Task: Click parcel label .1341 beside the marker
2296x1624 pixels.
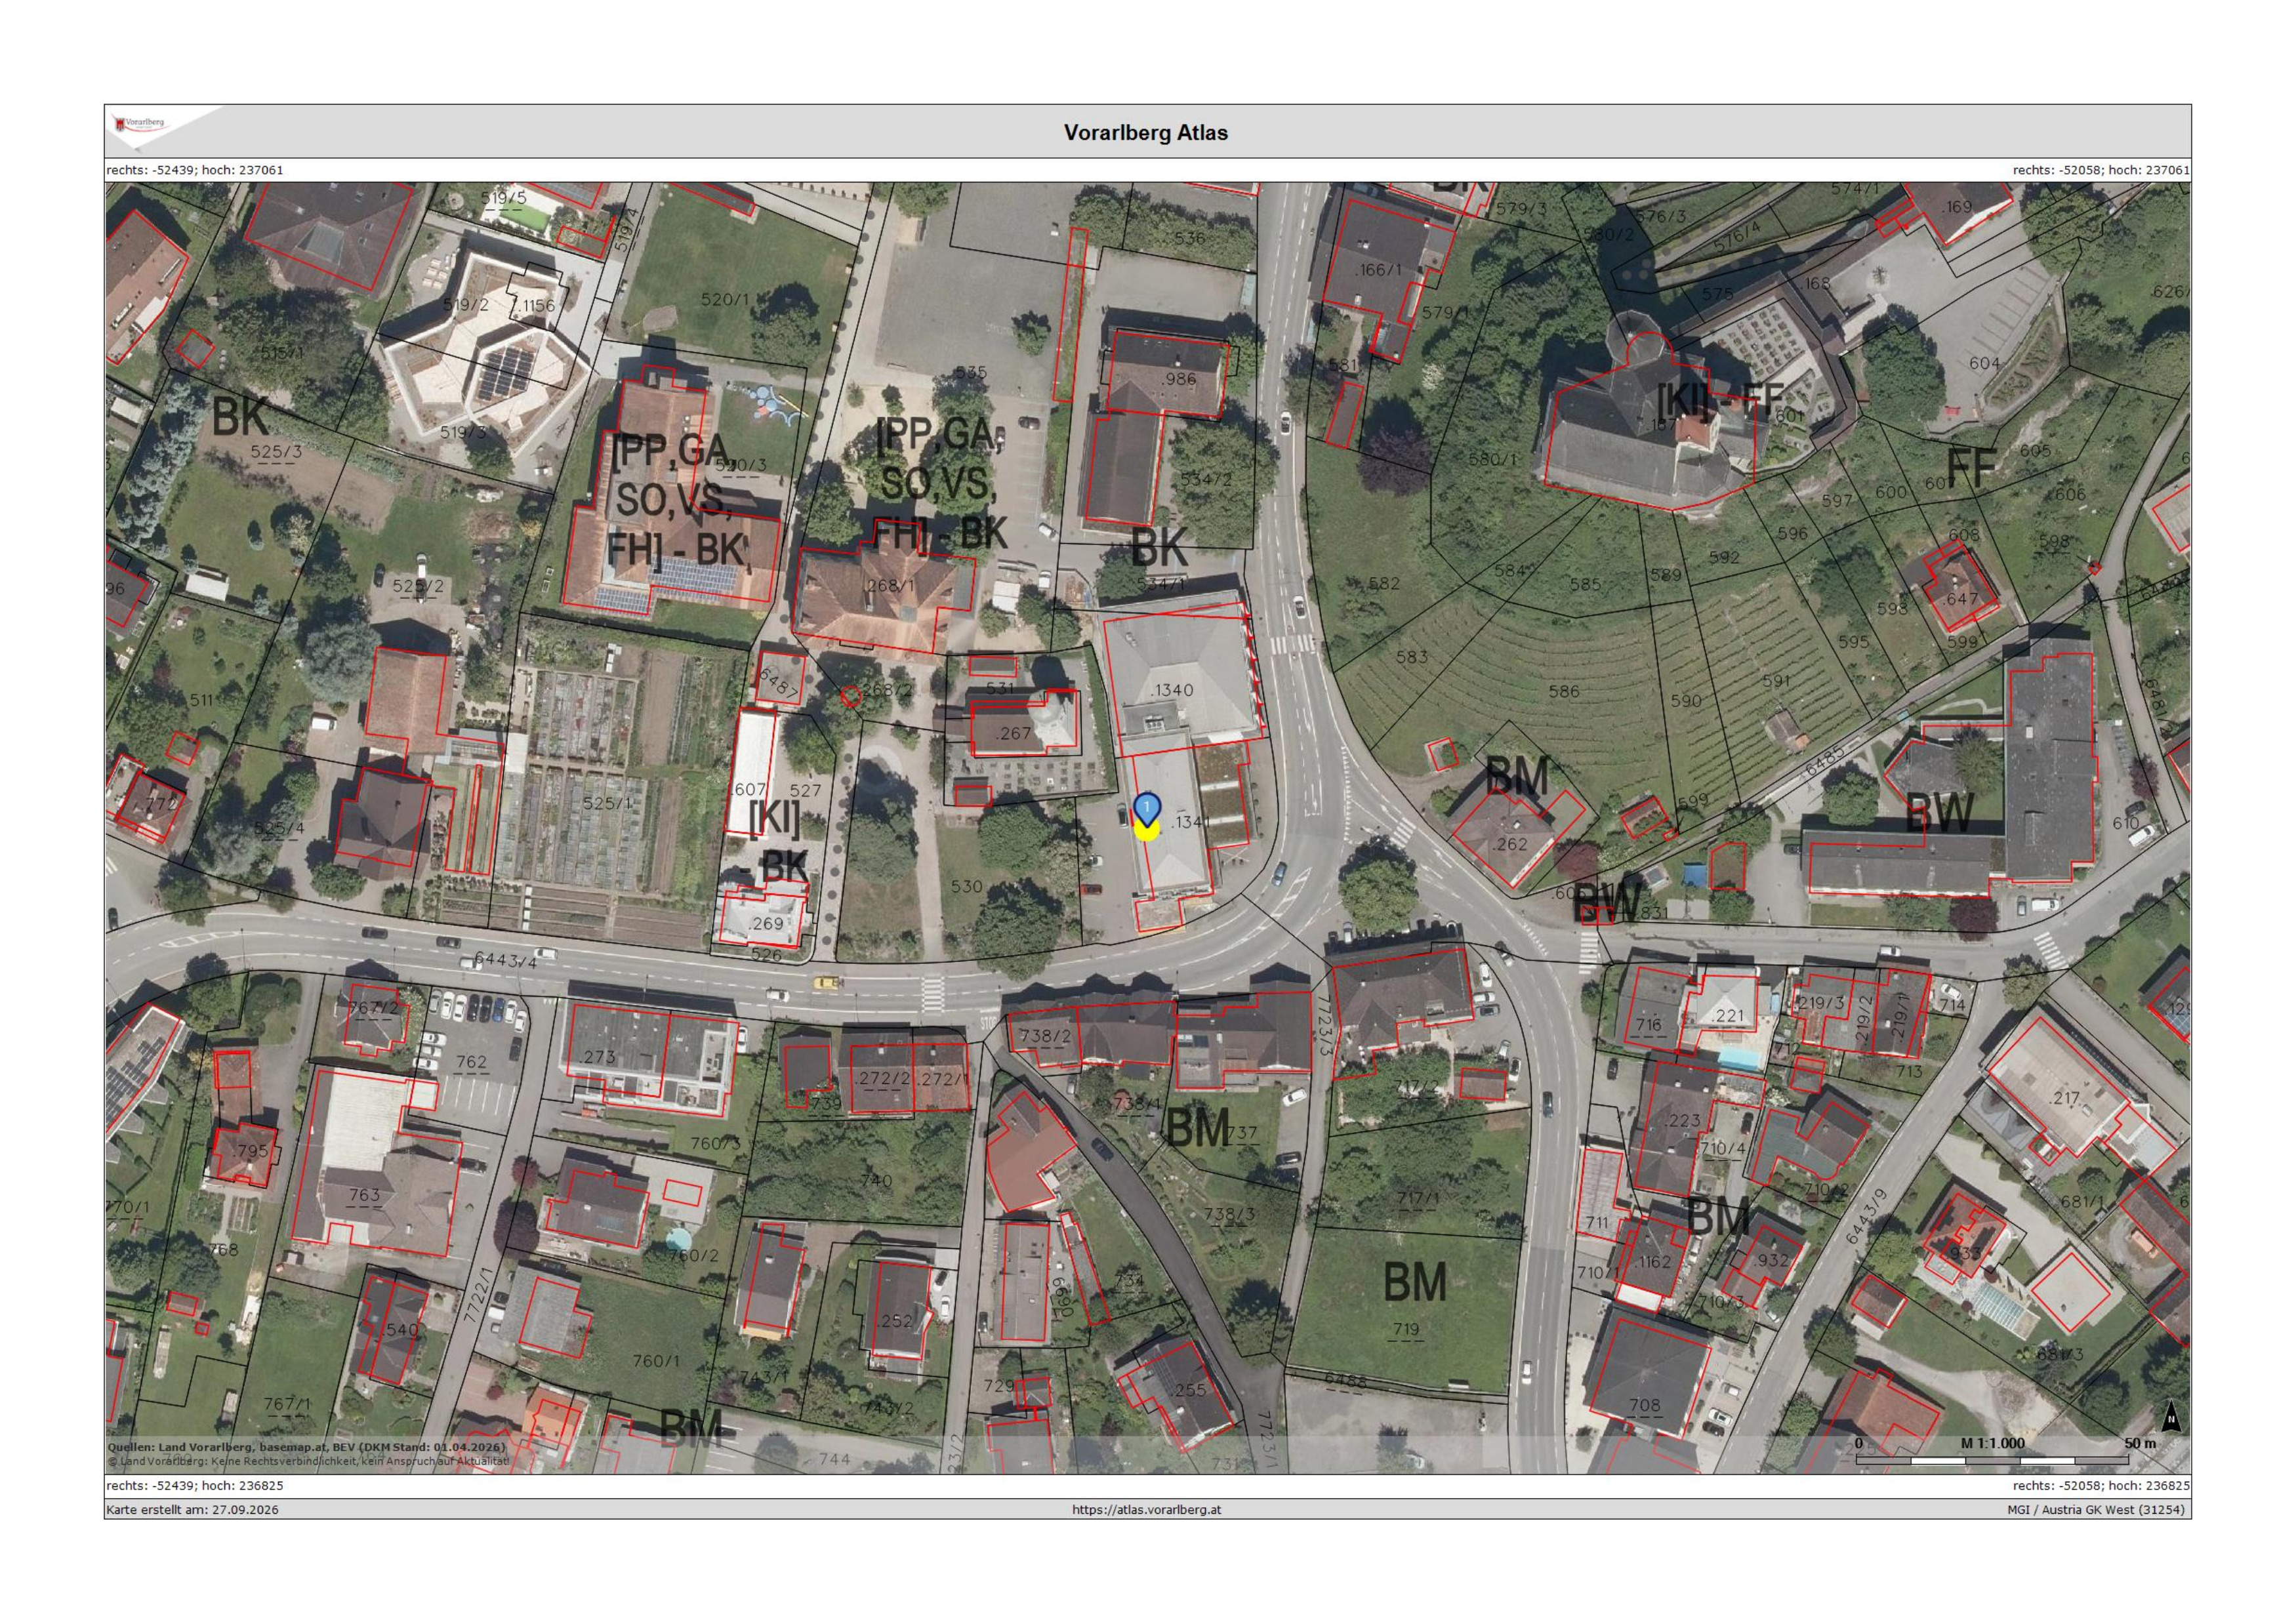Action: point(1190,822)
